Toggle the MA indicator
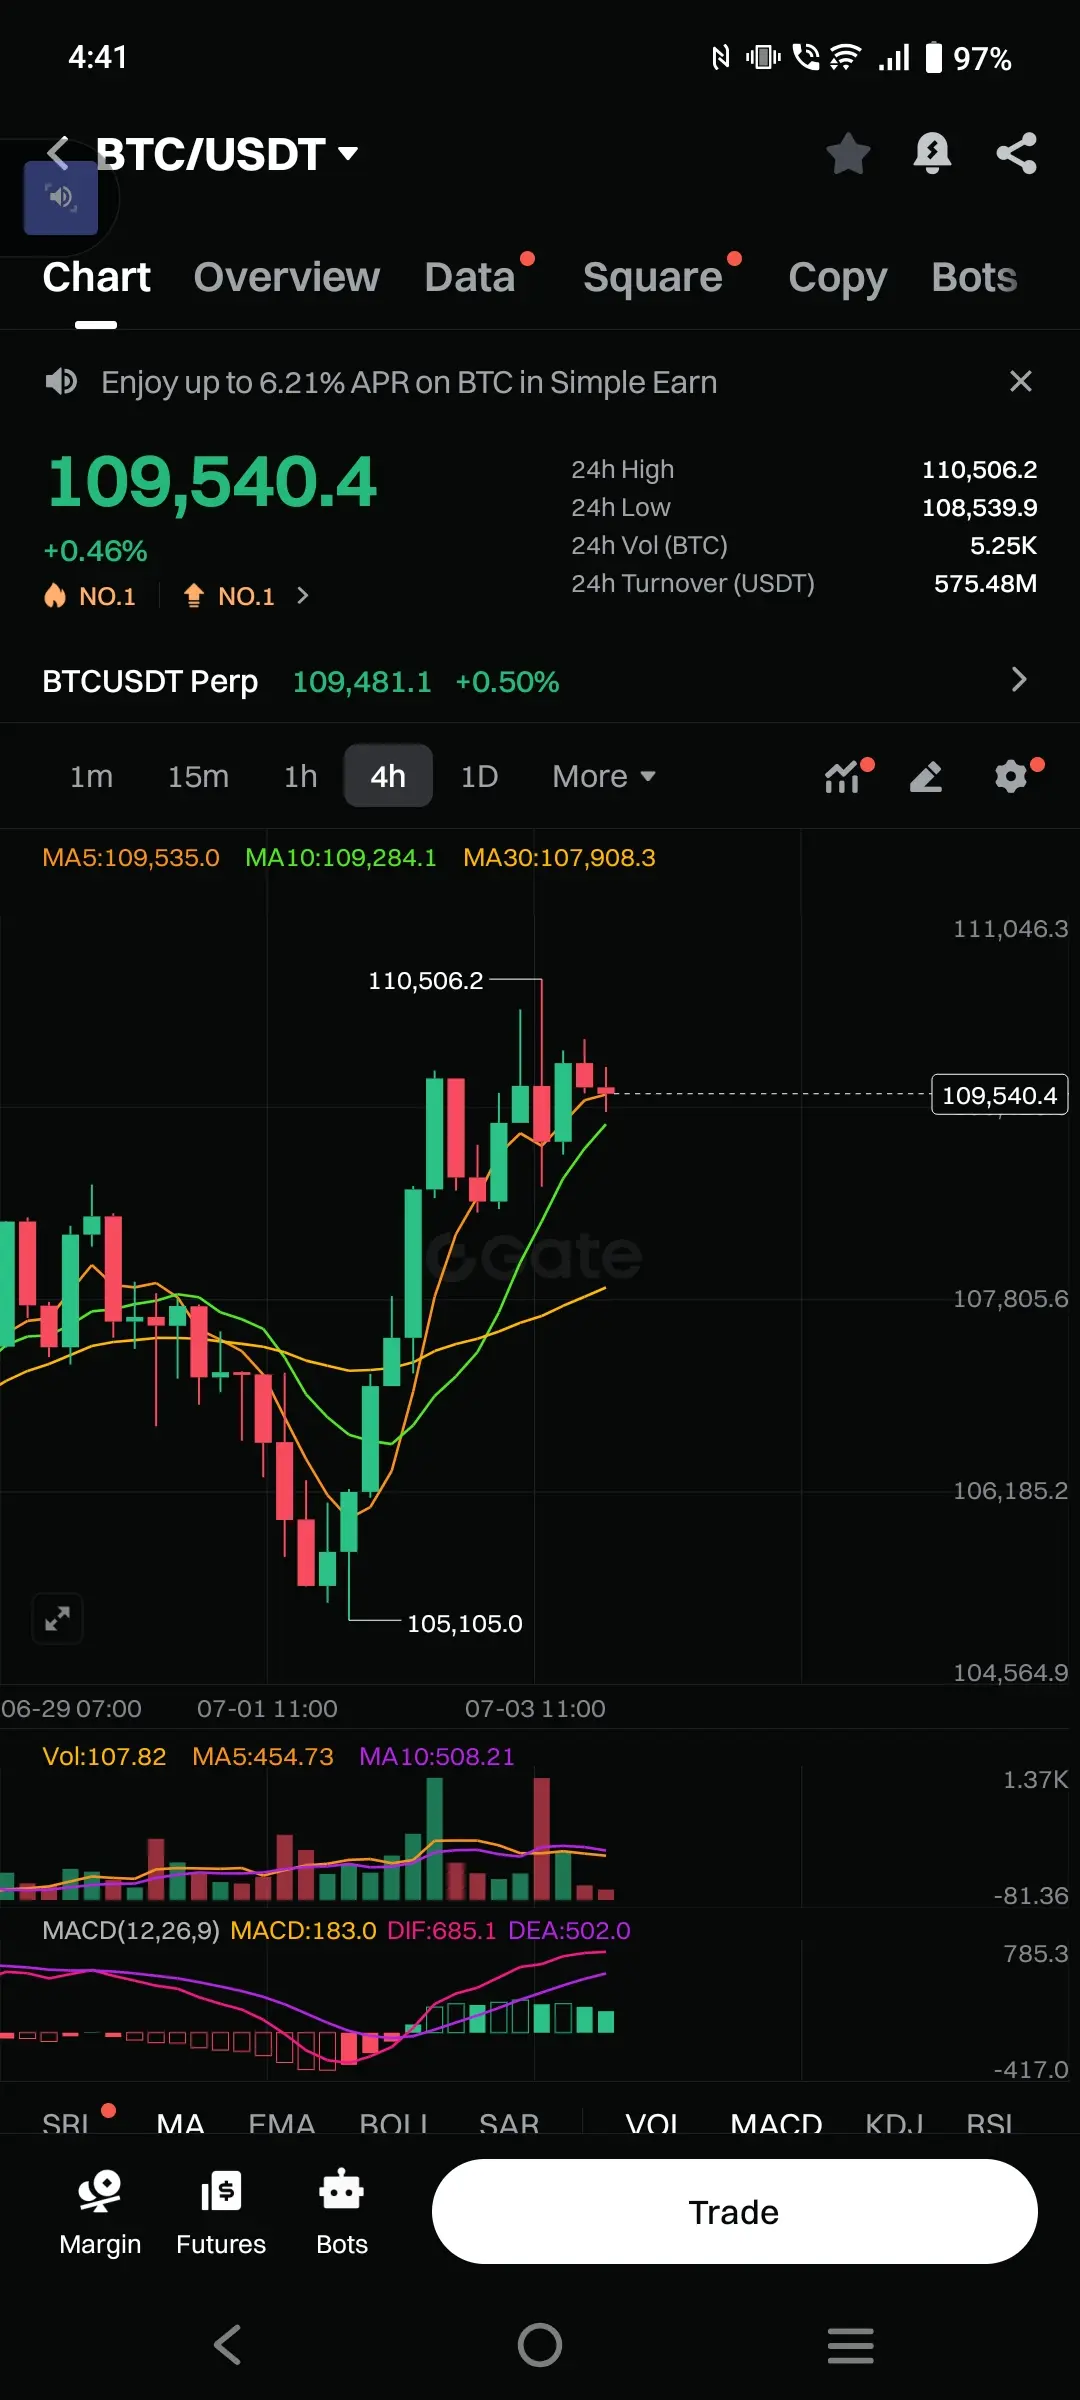 (x=181, y=2122)
